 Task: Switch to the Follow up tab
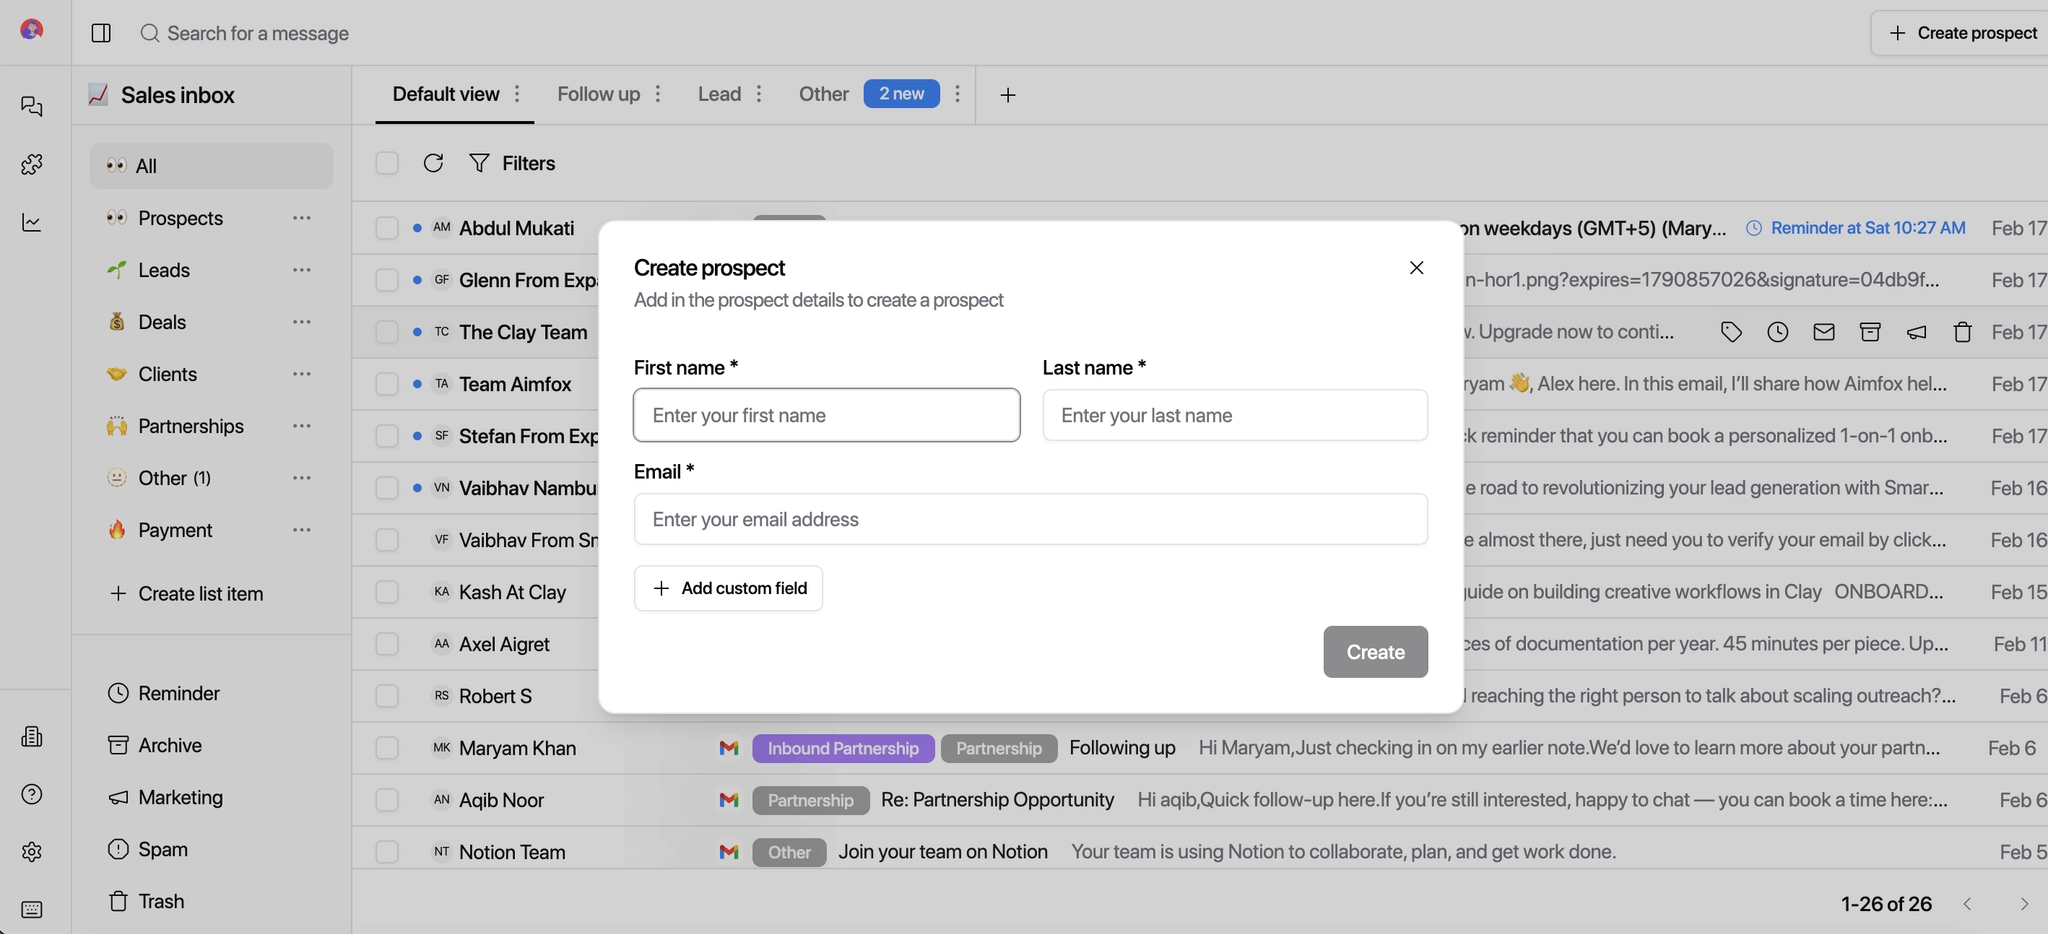[x=598, y=94]
